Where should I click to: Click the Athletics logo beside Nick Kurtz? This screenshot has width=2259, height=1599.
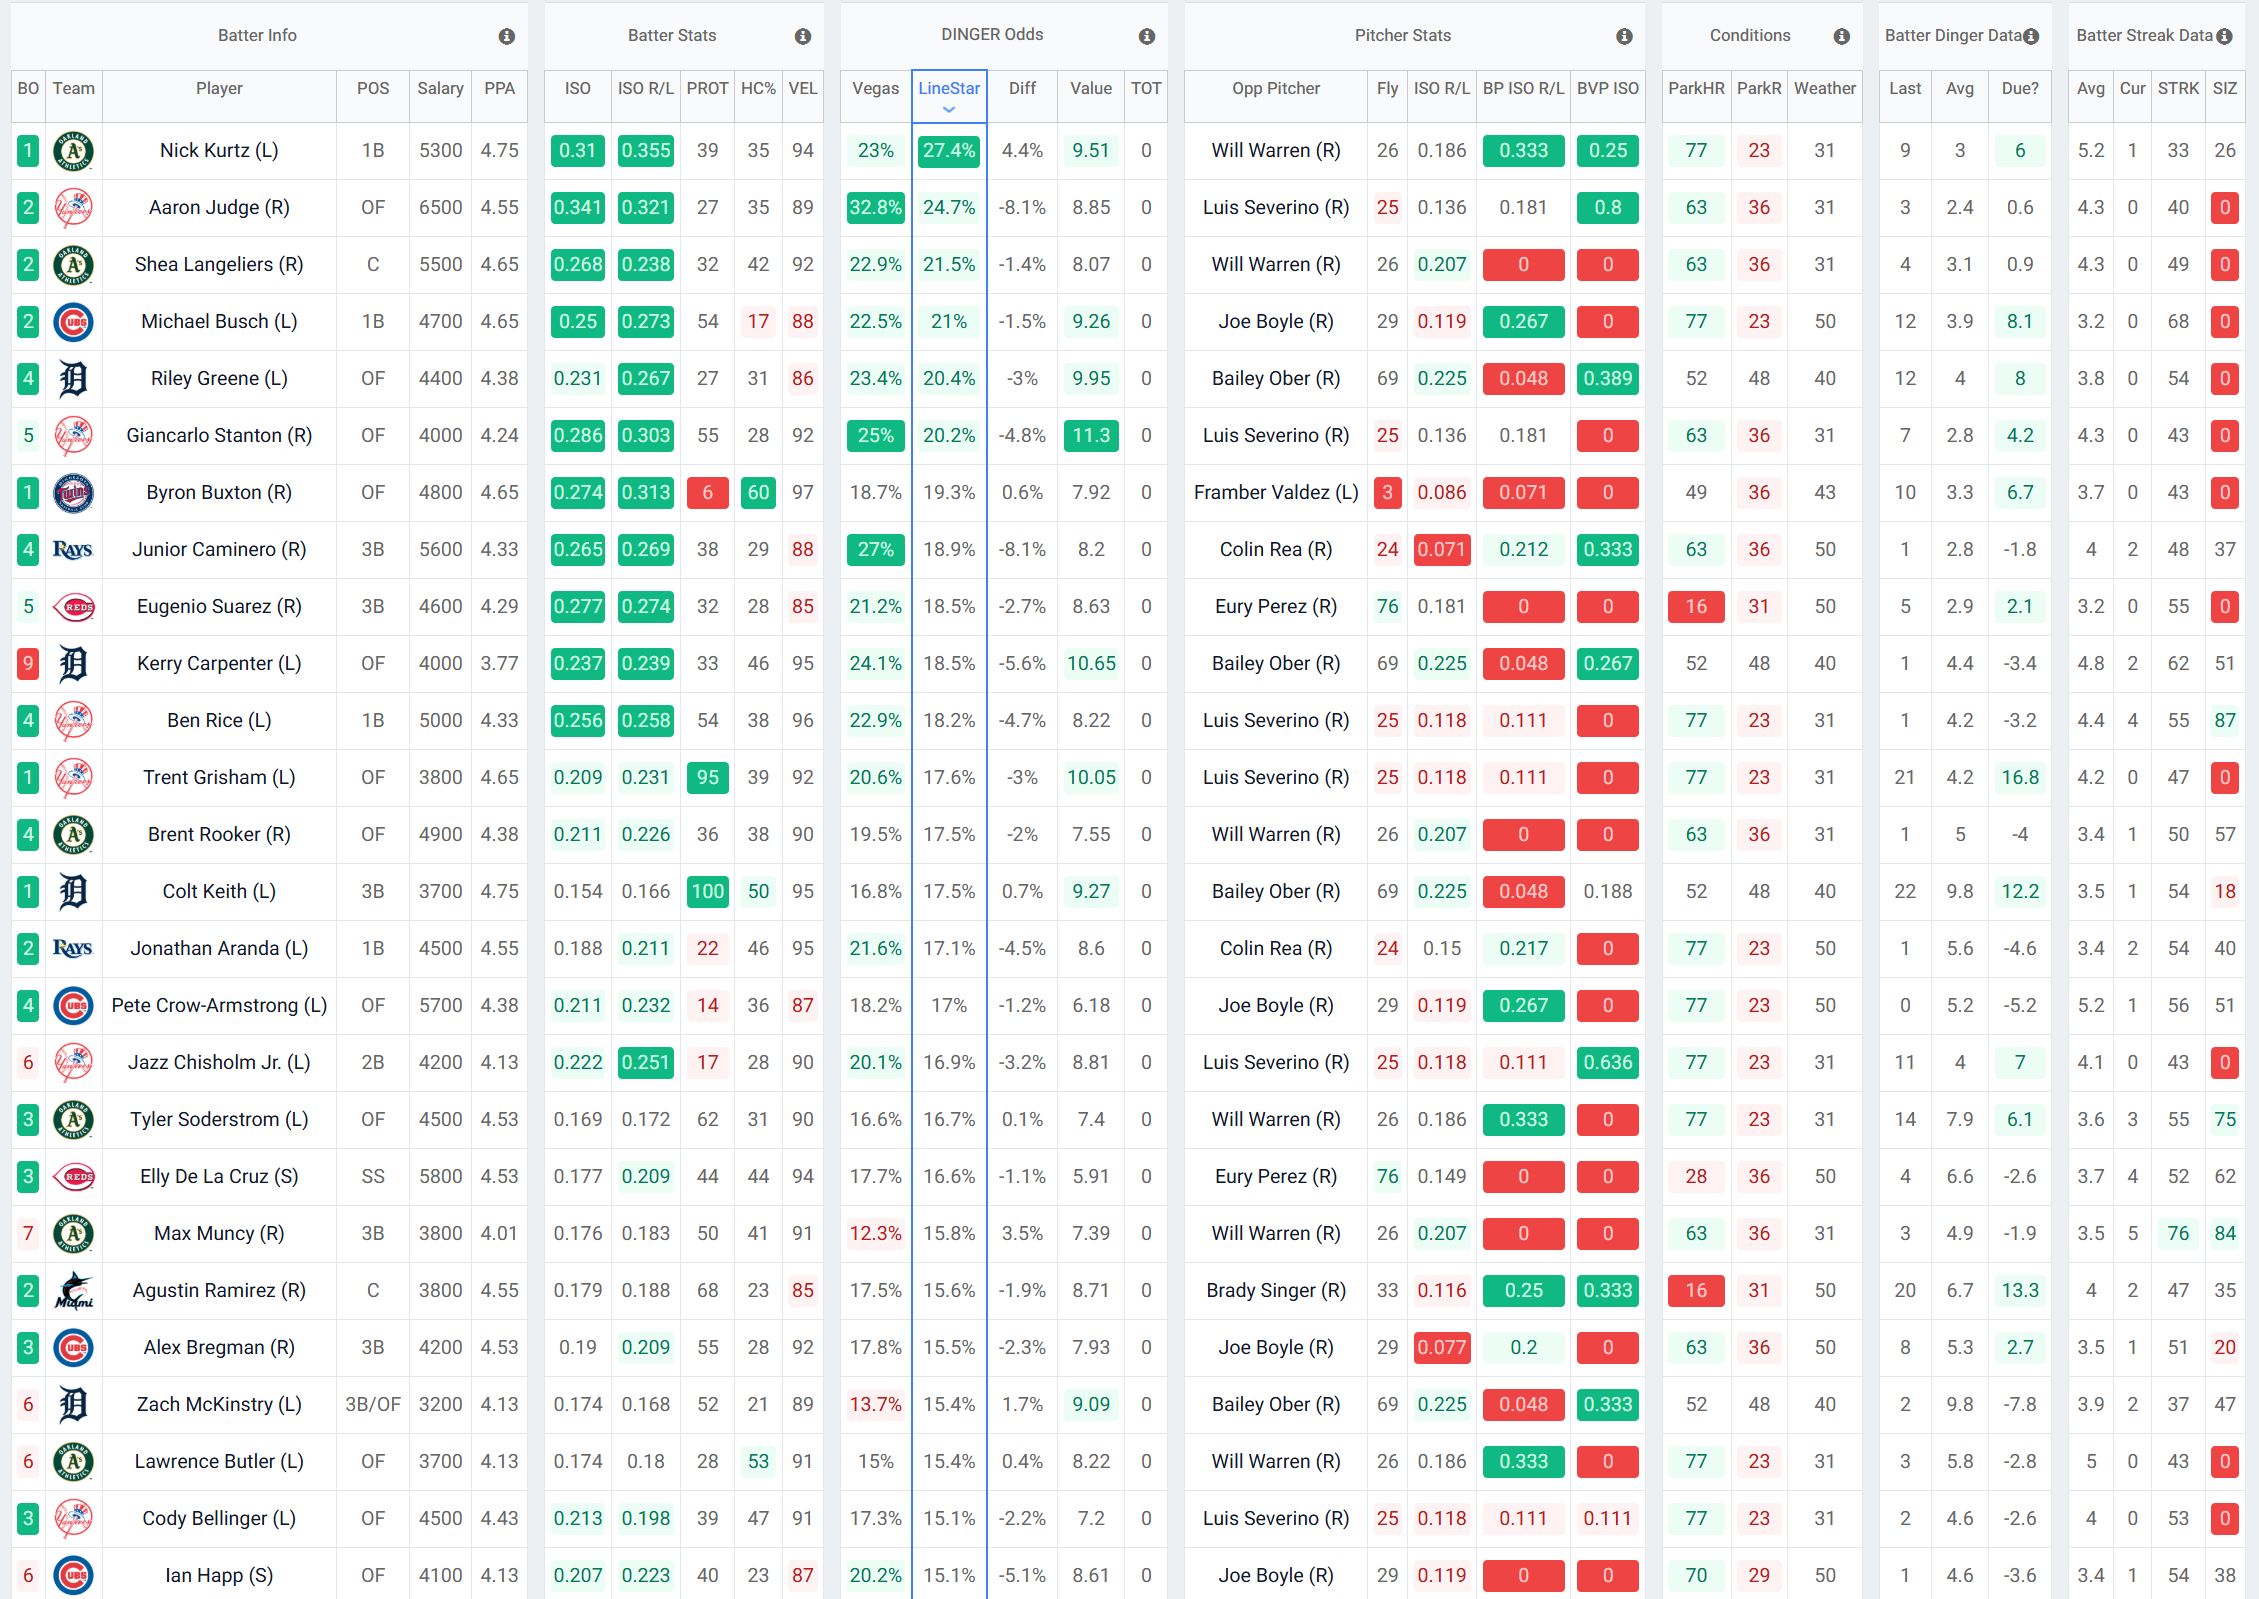click(x=73, y=151)
